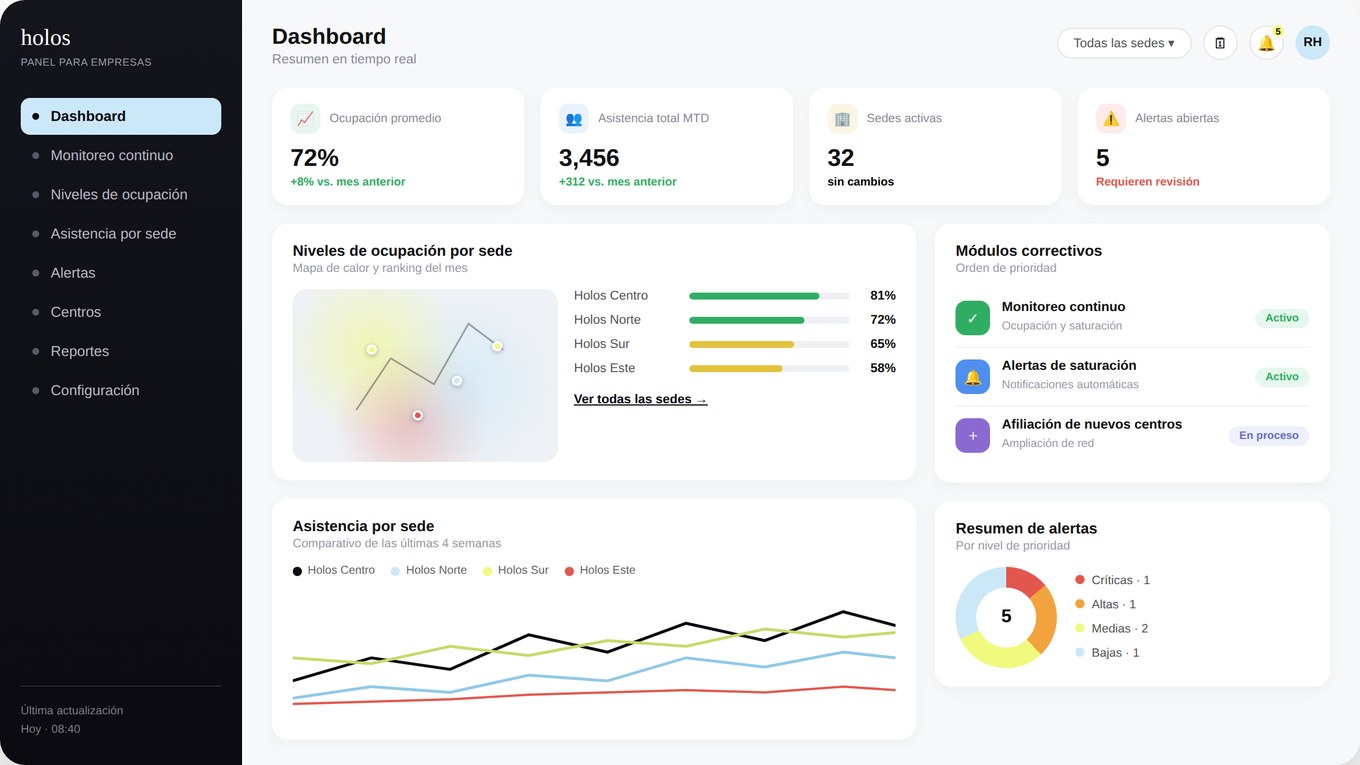This screenshot has width=1360, height=765.
Task: Click the Holos Norte occupancy progress bar
Action: (x=769, y=320)
